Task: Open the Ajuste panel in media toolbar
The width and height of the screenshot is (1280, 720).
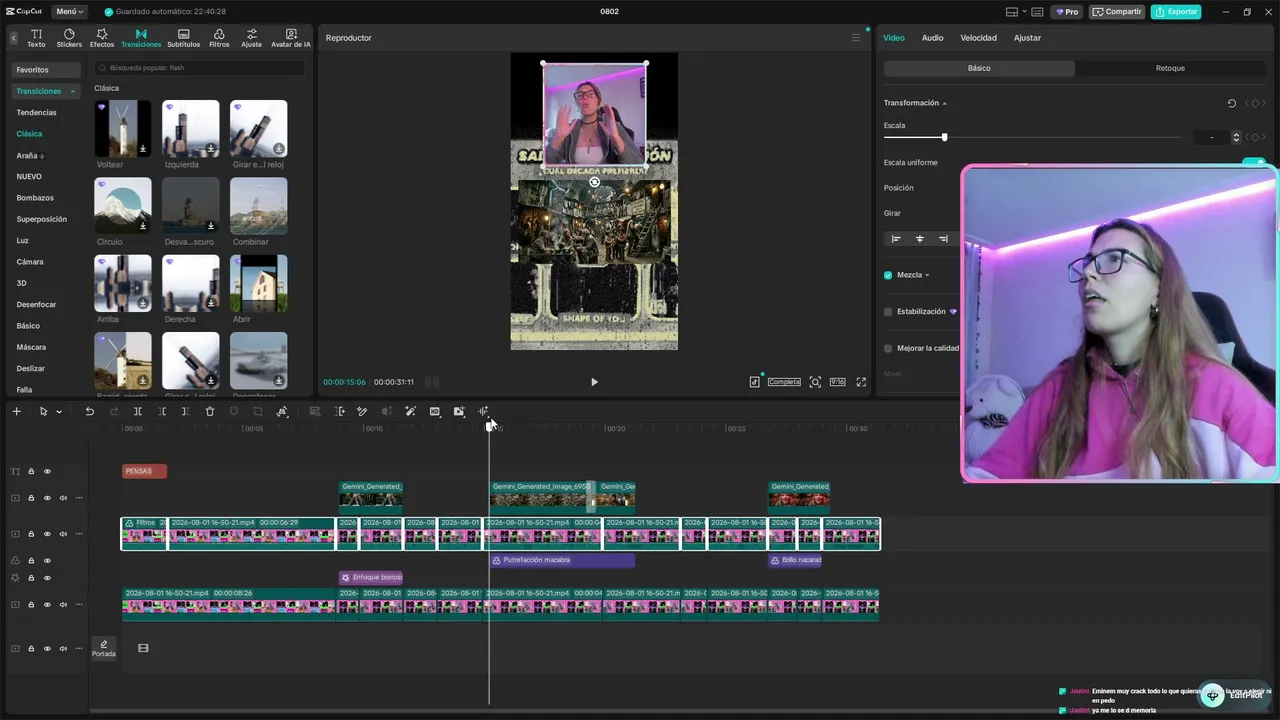Action: [251, 38]
